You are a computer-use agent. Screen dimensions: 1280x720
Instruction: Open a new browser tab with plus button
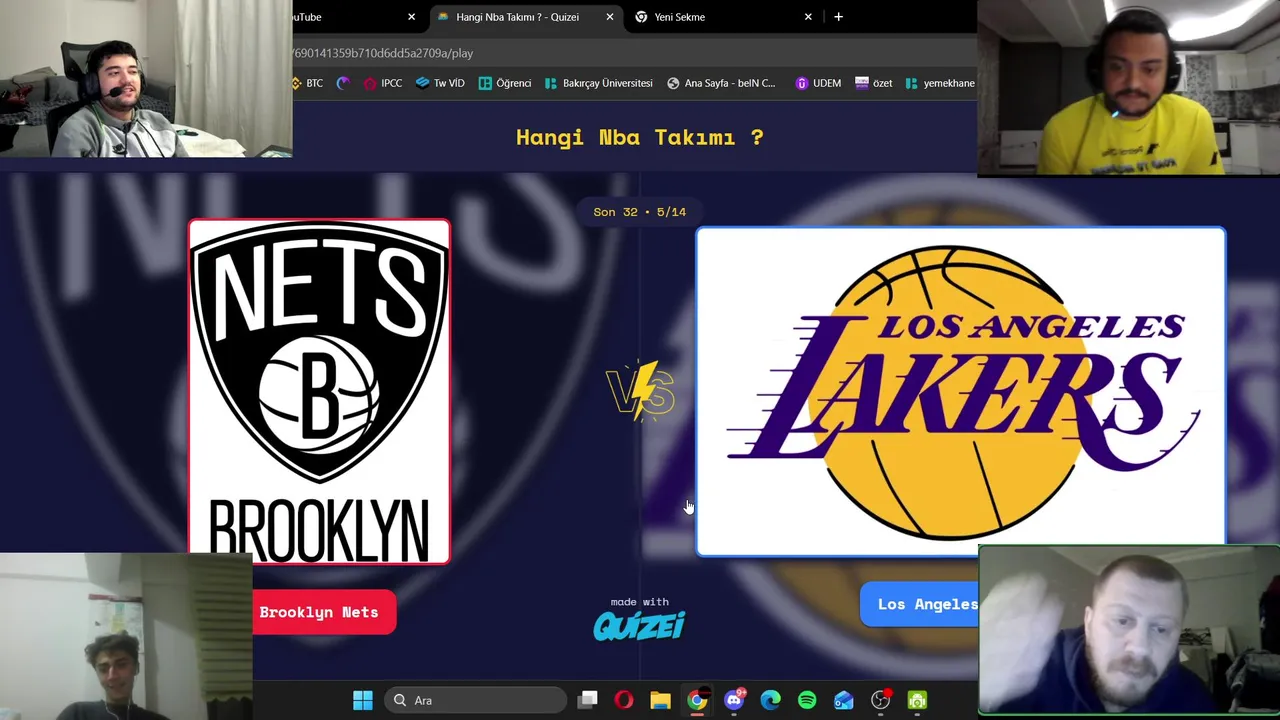838,17
